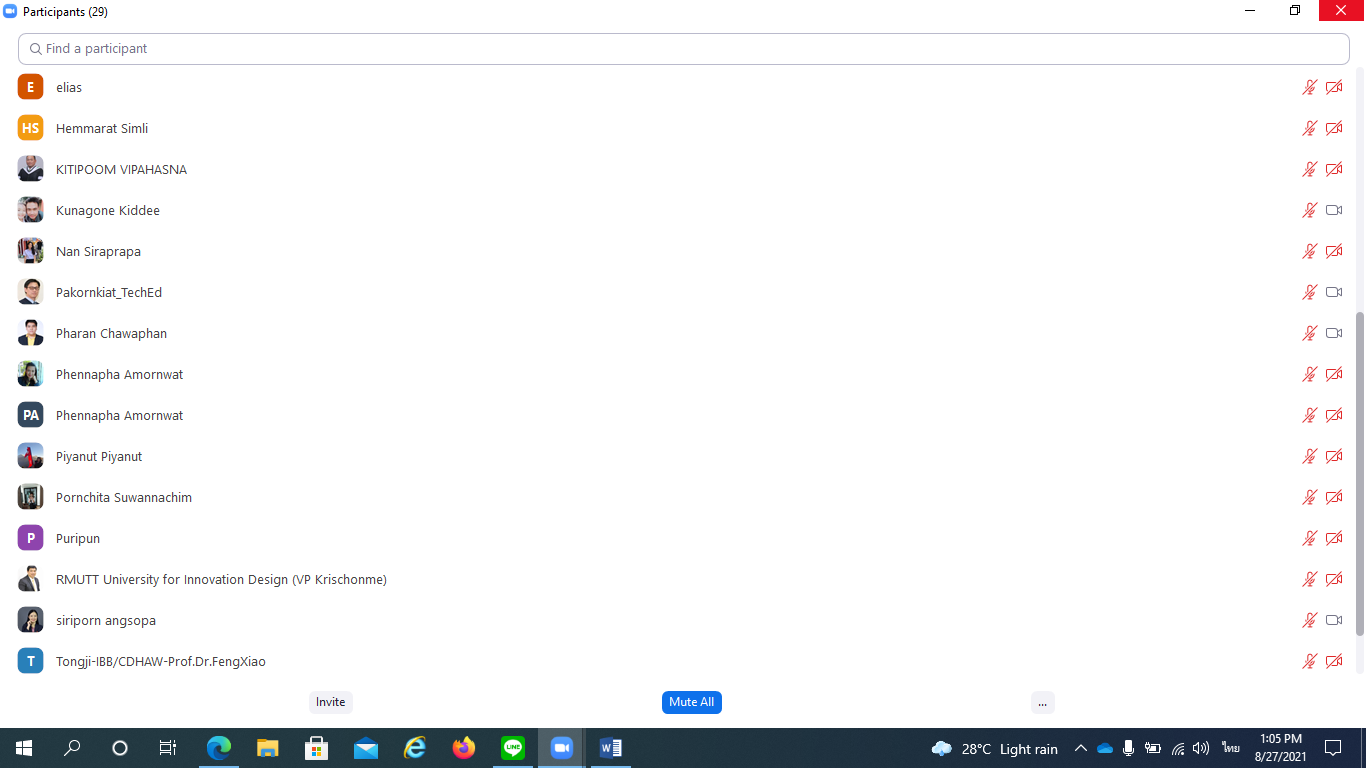Click KITIPOOM VIPAHASNA's muted mic icon
The width and height of the screenshot is (1366, 768).
coord(1309,169)
